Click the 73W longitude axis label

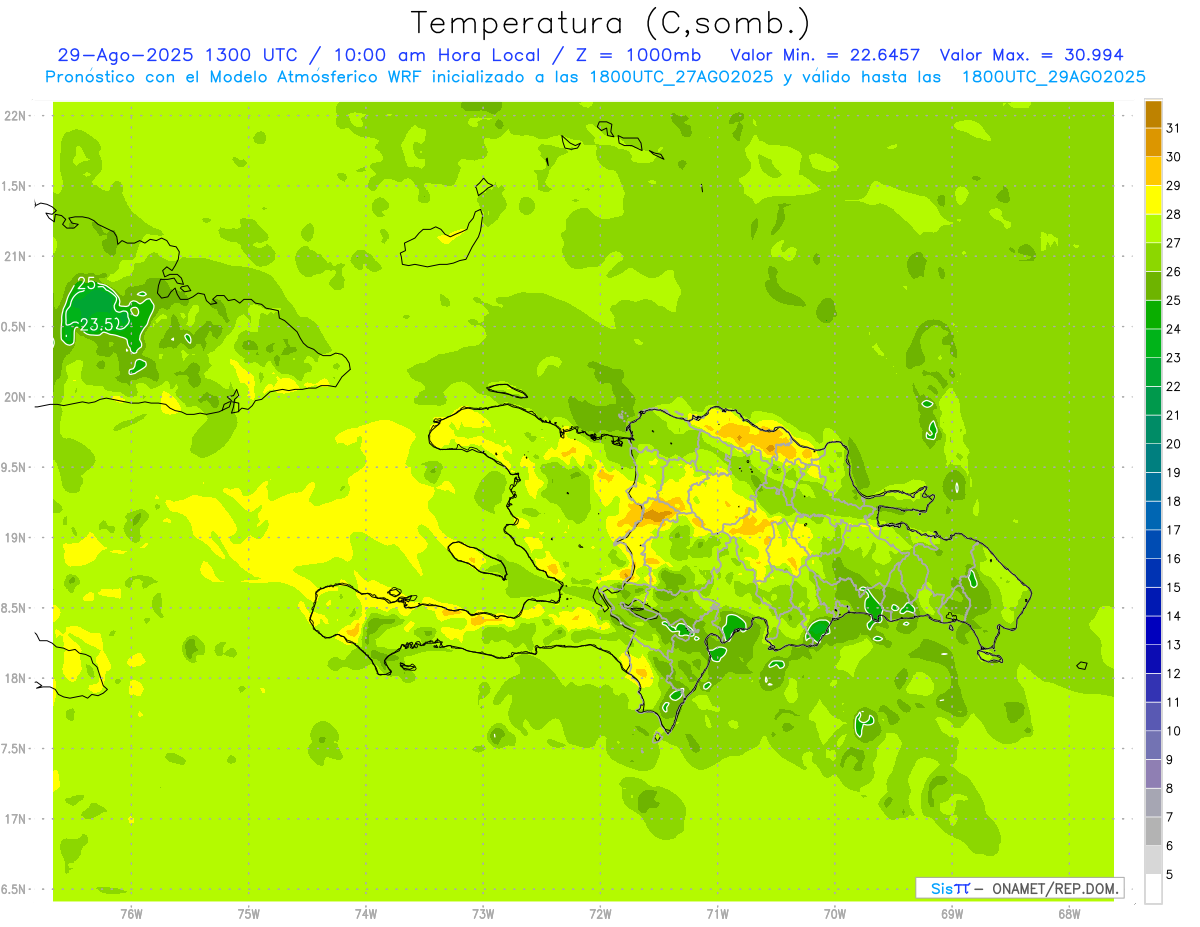coord(483,913)
